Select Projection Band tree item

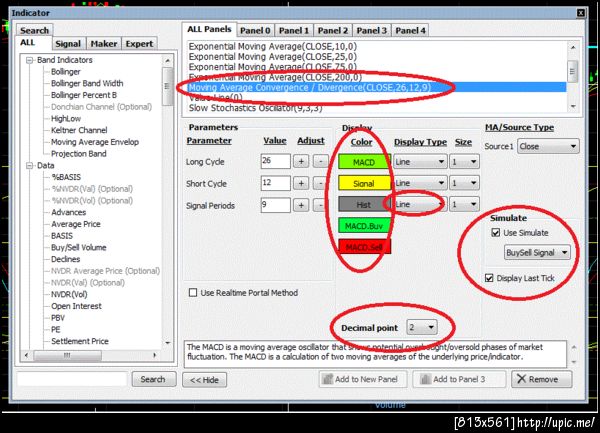click(79, 153)
